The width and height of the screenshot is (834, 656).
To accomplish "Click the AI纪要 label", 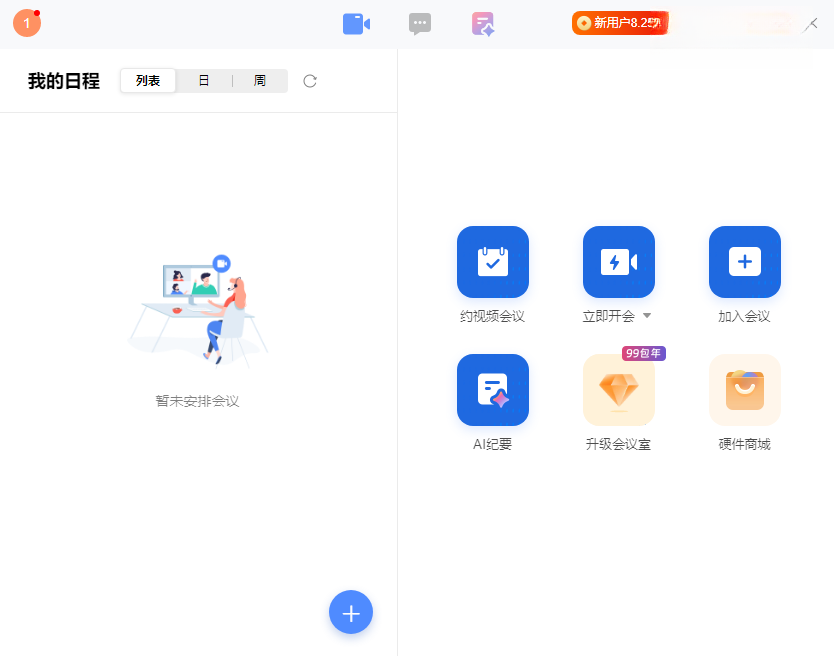I will pyautogui.click(x=493, y=444).
